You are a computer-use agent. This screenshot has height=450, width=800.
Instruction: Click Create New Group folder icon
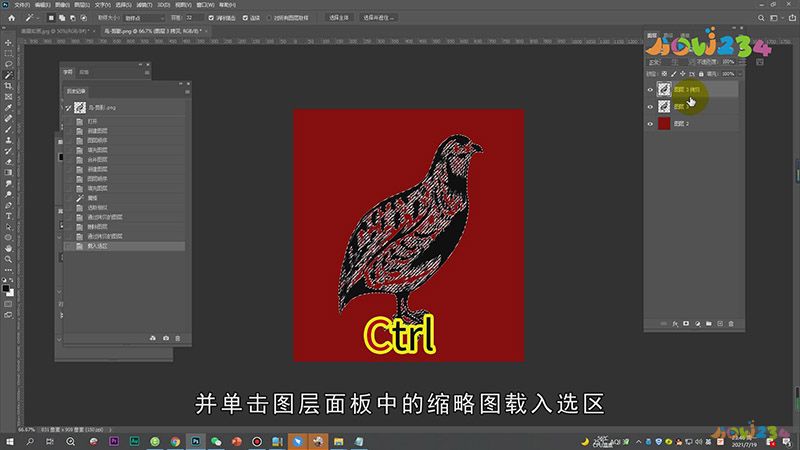[709, 323]
